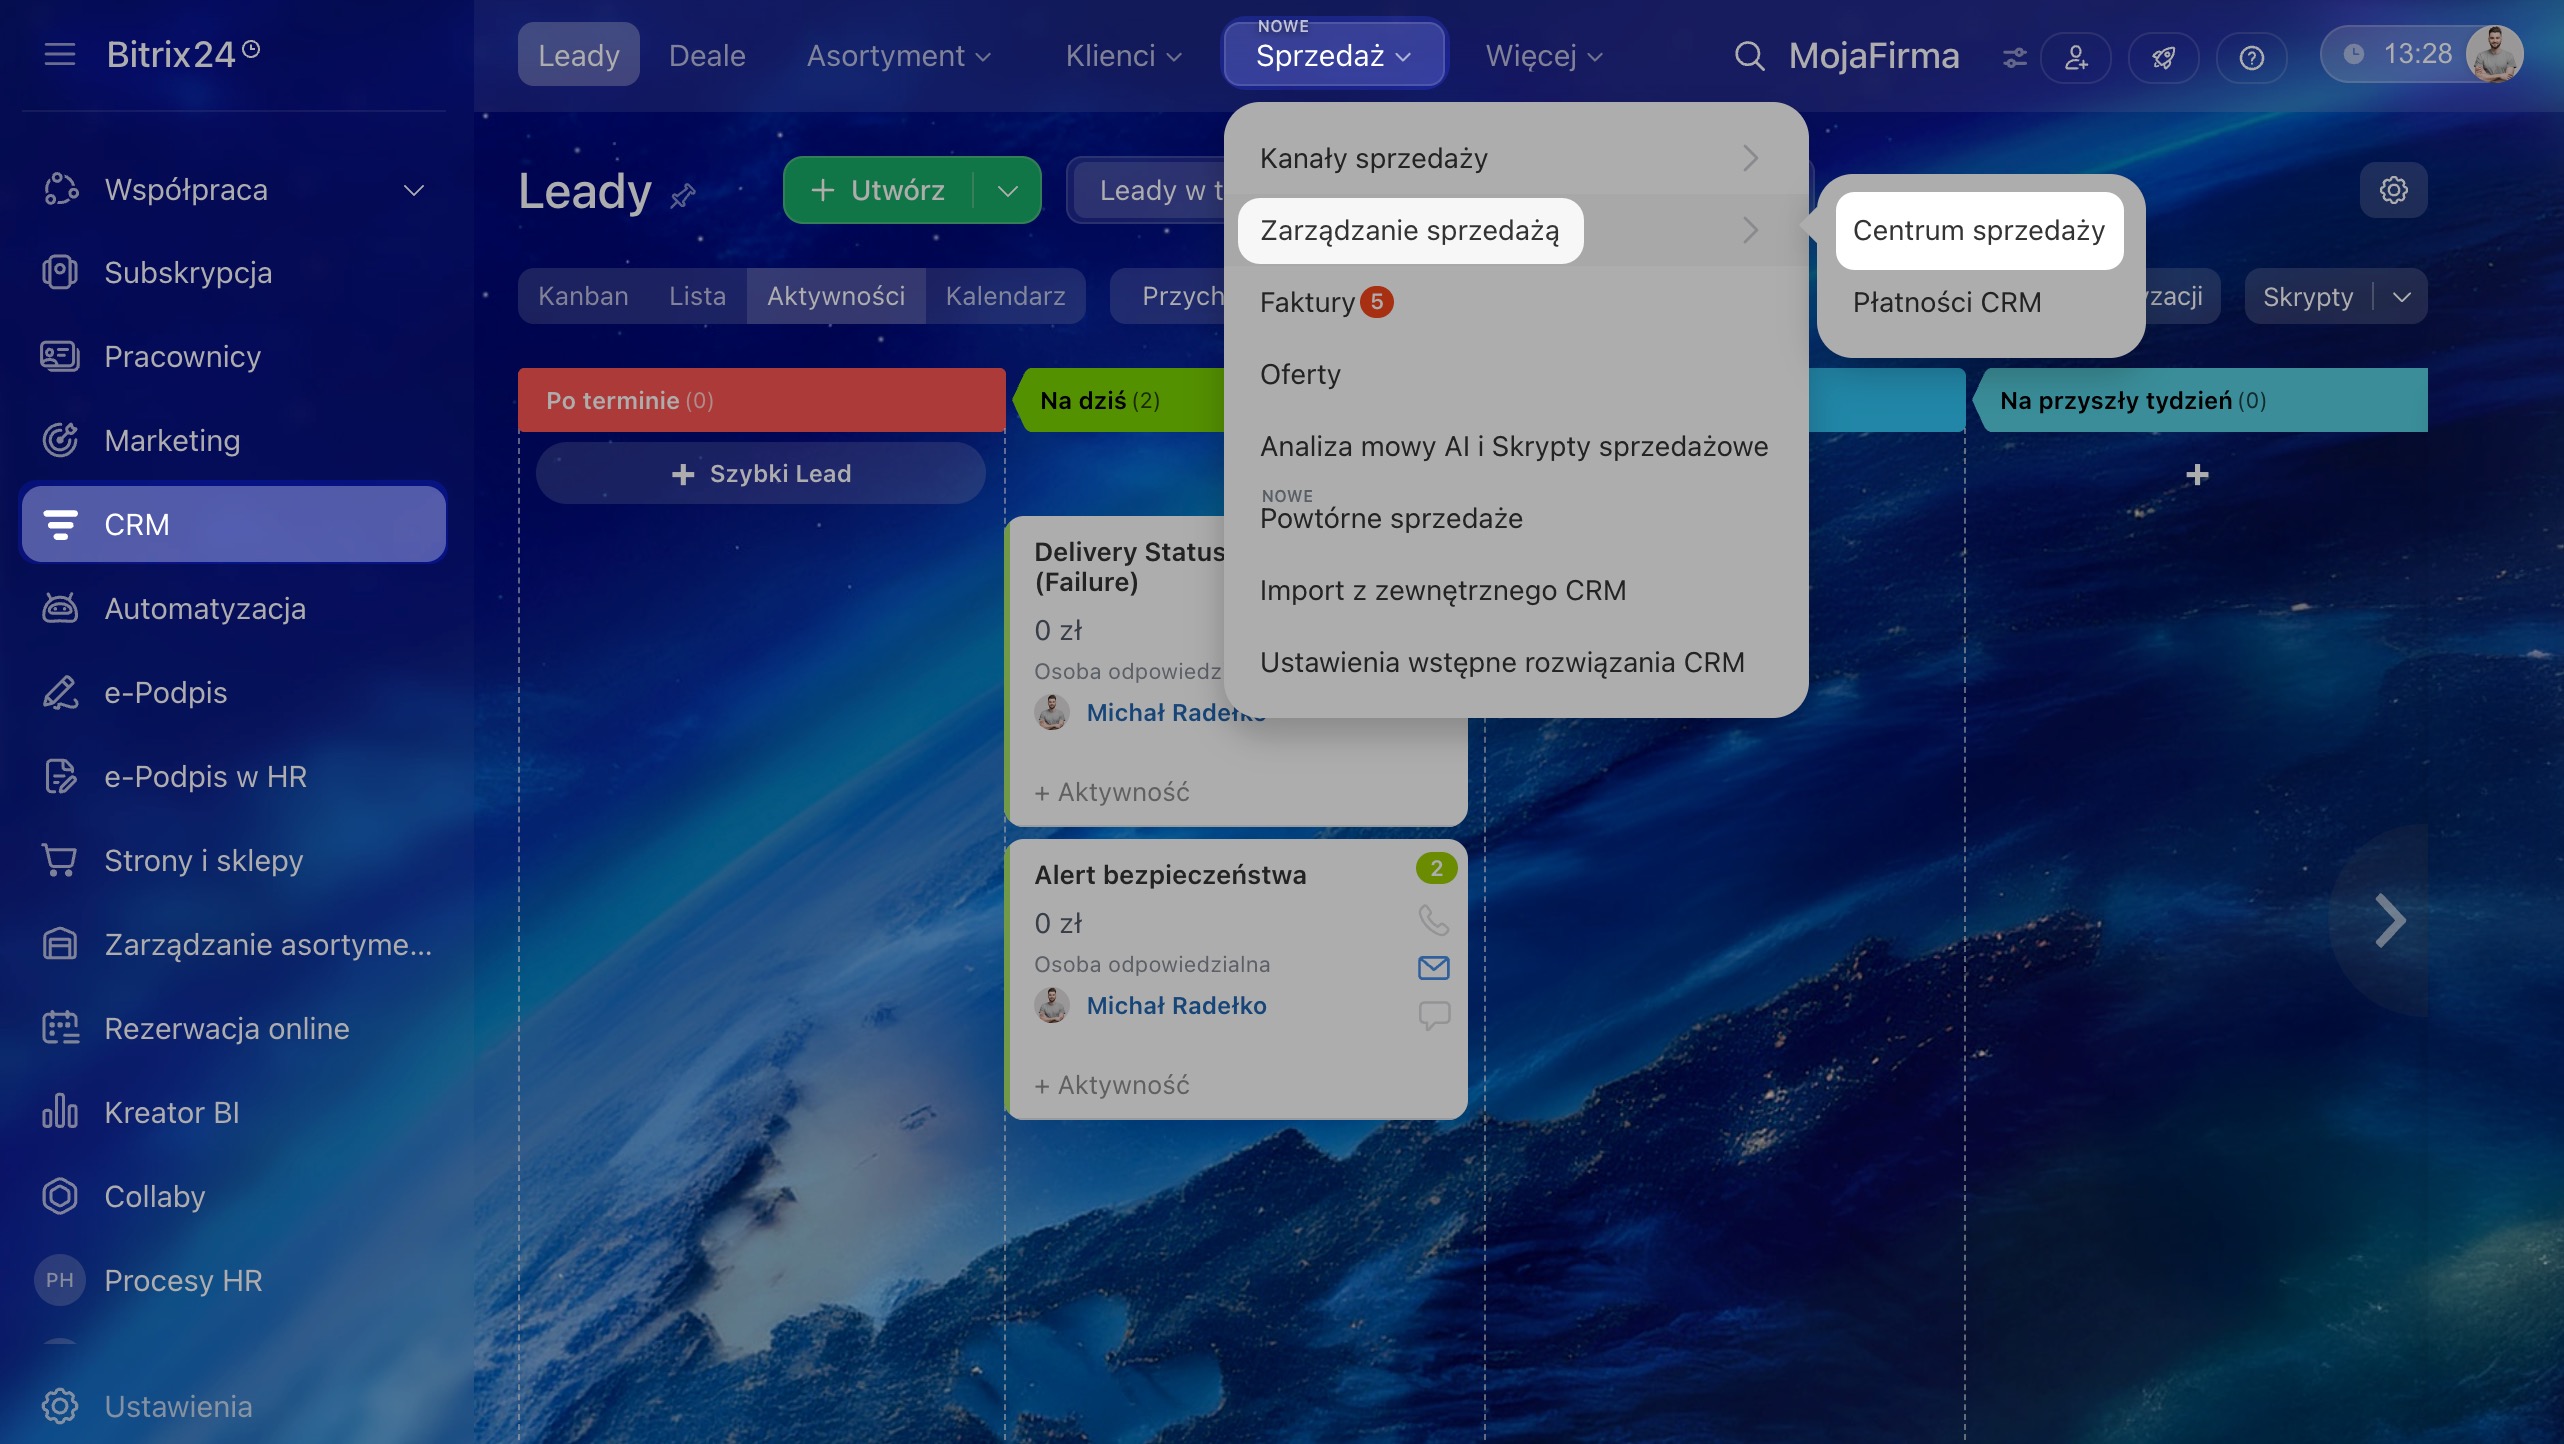
Task: Click the hamburger menu icon
Action: tap(60, 54)
